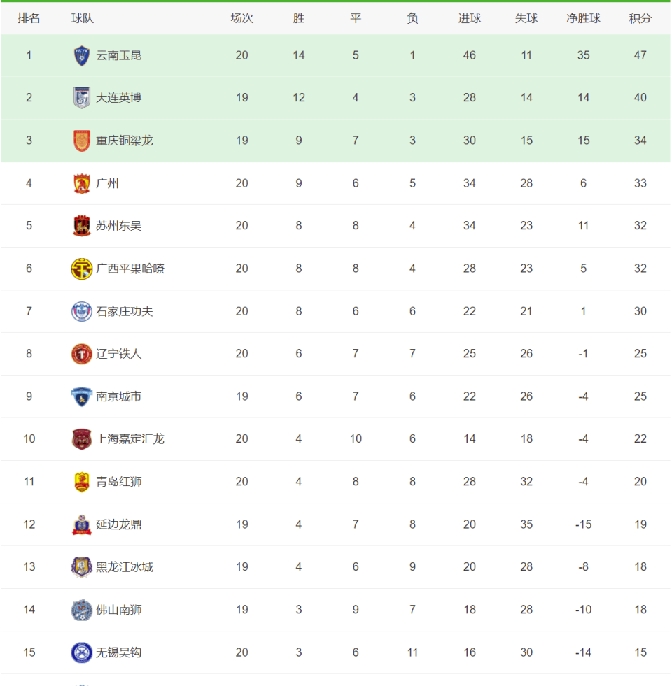Image resolution: width=672 pixels, height=686 pixels.
Task: Open the 上海嘉定汇龙 team crest
Action: (81, 438)
